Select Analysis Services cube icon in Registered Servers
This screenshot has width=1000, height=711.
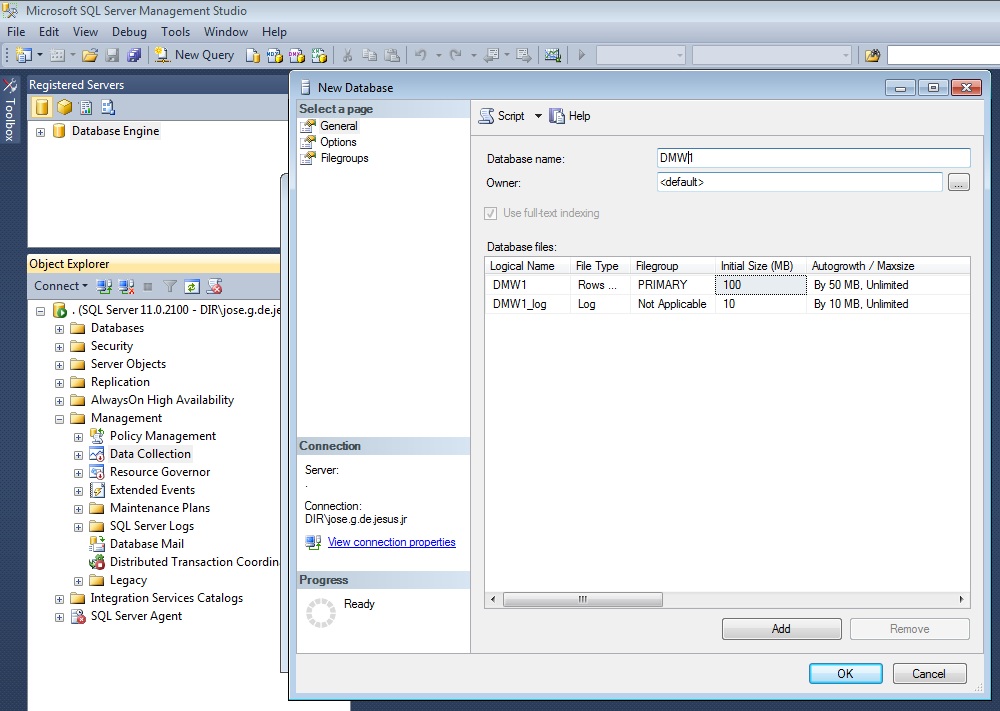click(x=64, y=107)
